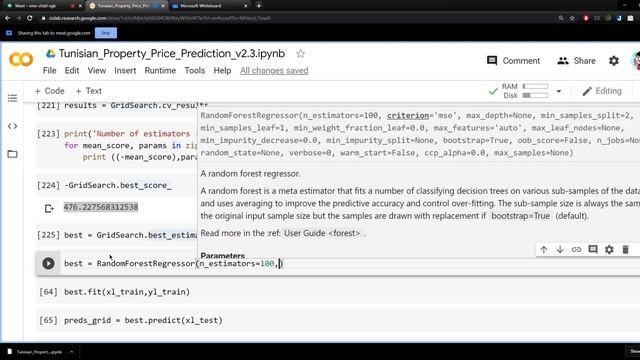The image size is (640, 360).
Task: Stop sharing this tab to meet.google.com
Action: pyautogui.click(x=106, y=33)
